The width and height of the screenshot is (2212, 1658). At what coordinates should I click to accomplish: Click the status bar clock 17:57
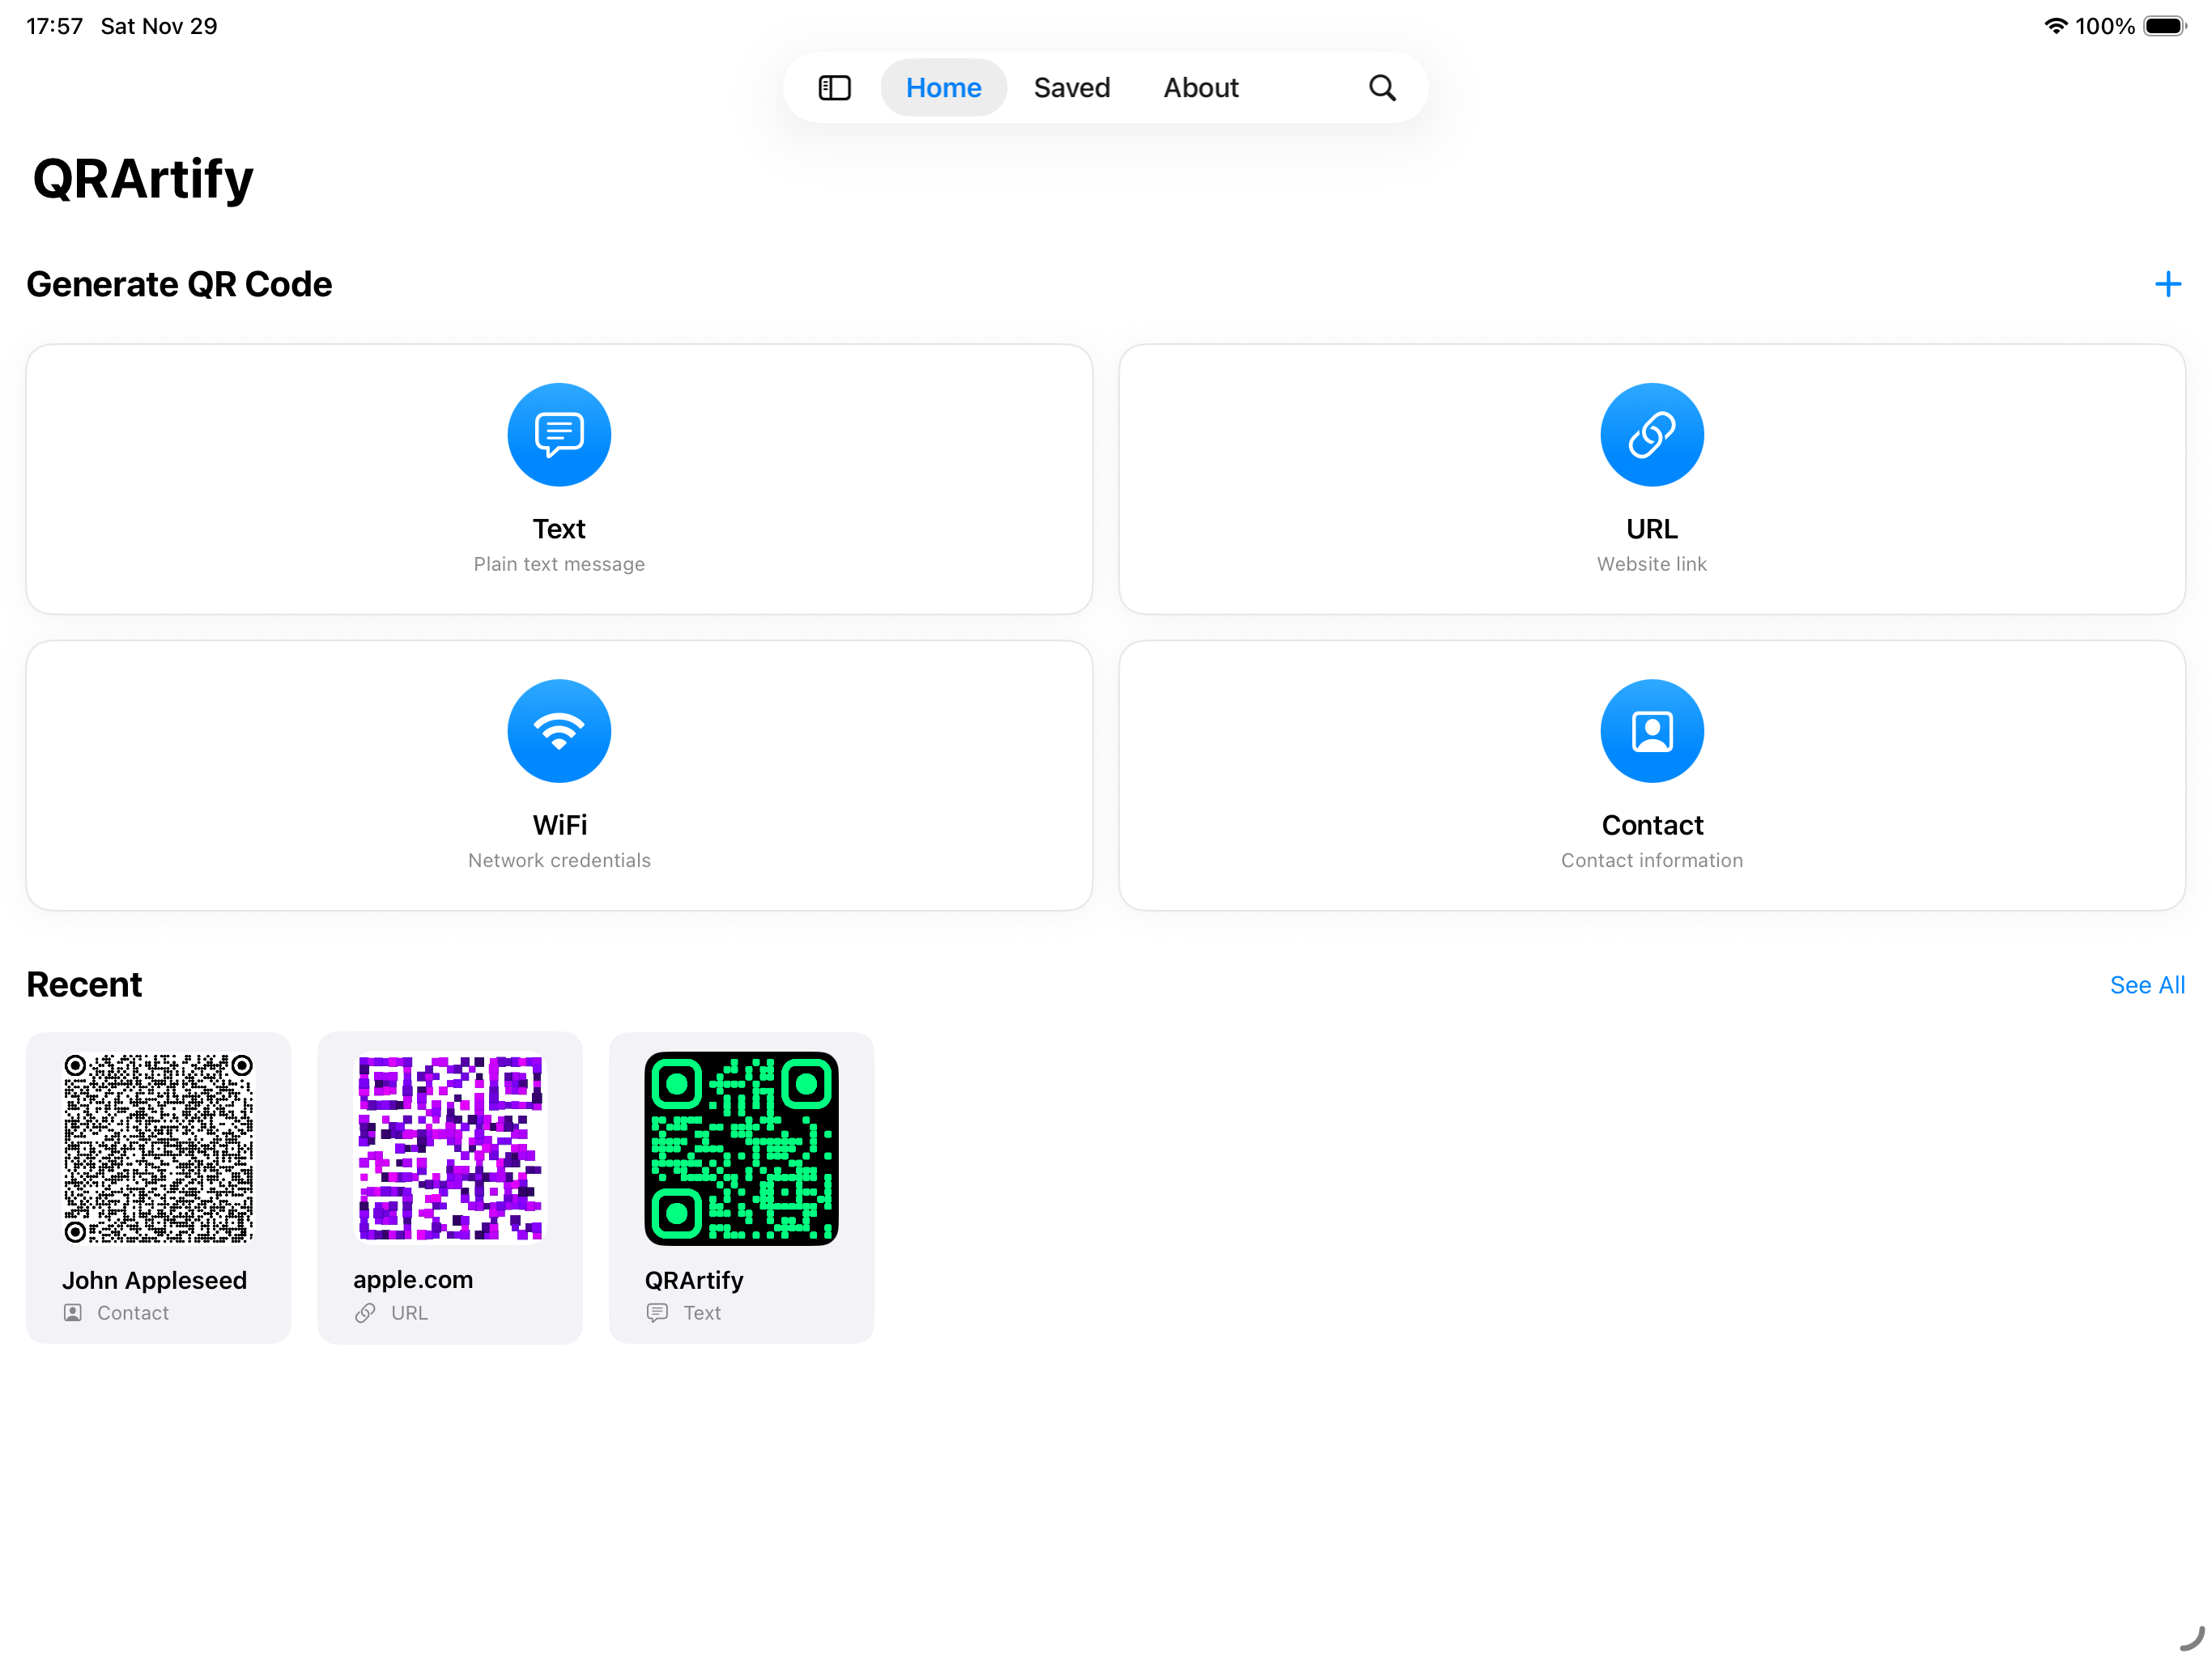click(54, 26)
